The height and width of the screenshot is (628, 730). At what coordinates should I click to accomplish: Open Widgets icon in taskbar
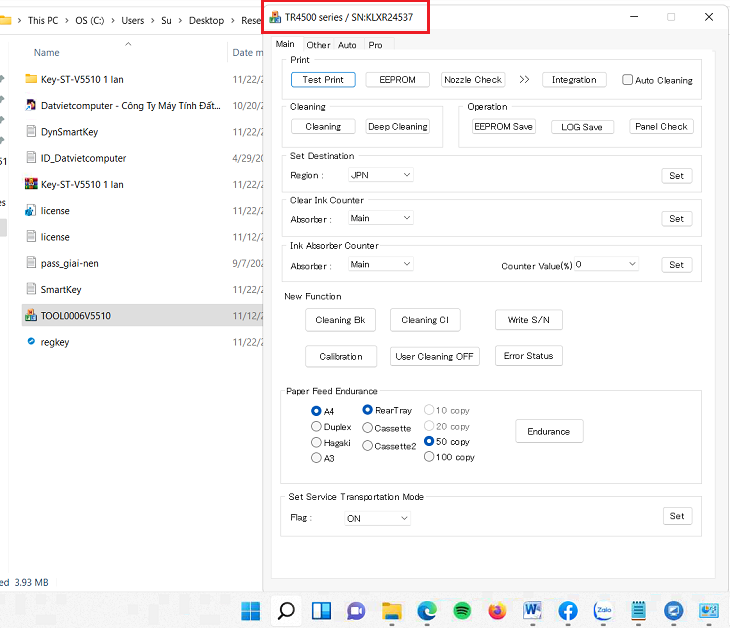[x=321, y=611]
